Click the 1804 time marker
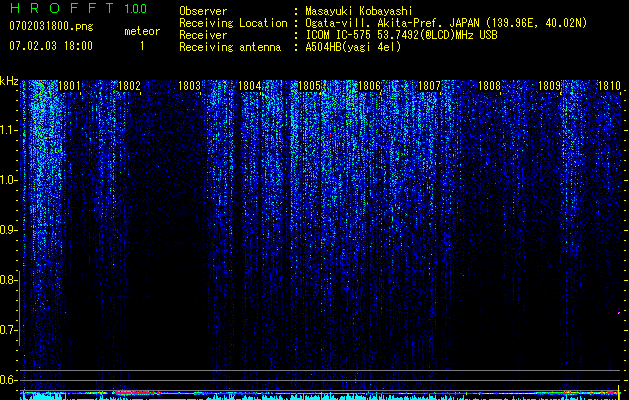Viewport: 629px width, 400px height. 250,86
